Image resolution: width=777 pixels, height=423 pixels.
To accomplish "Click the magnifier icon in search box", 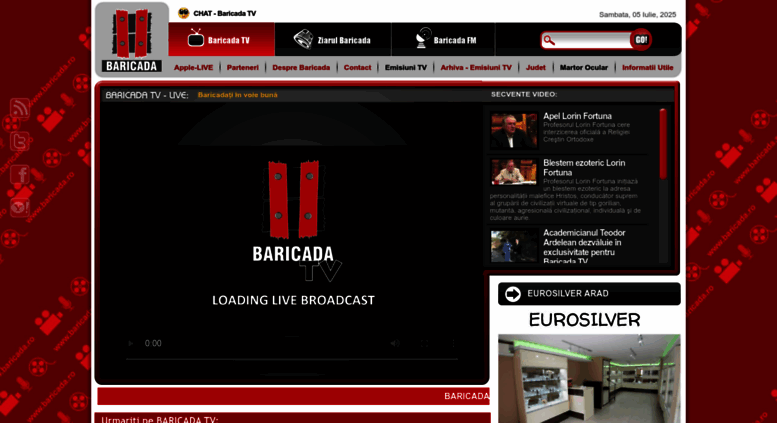I will (x=549, y=40).
